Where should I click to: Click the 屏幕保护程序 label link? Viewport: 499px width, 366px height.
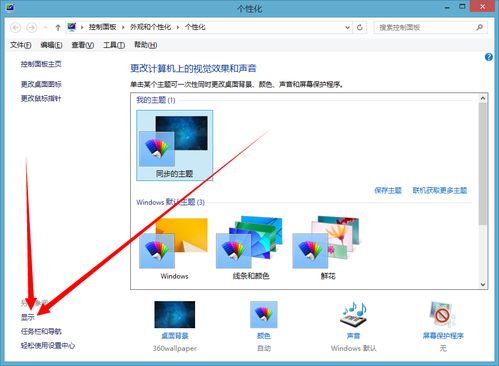(443, 336)
